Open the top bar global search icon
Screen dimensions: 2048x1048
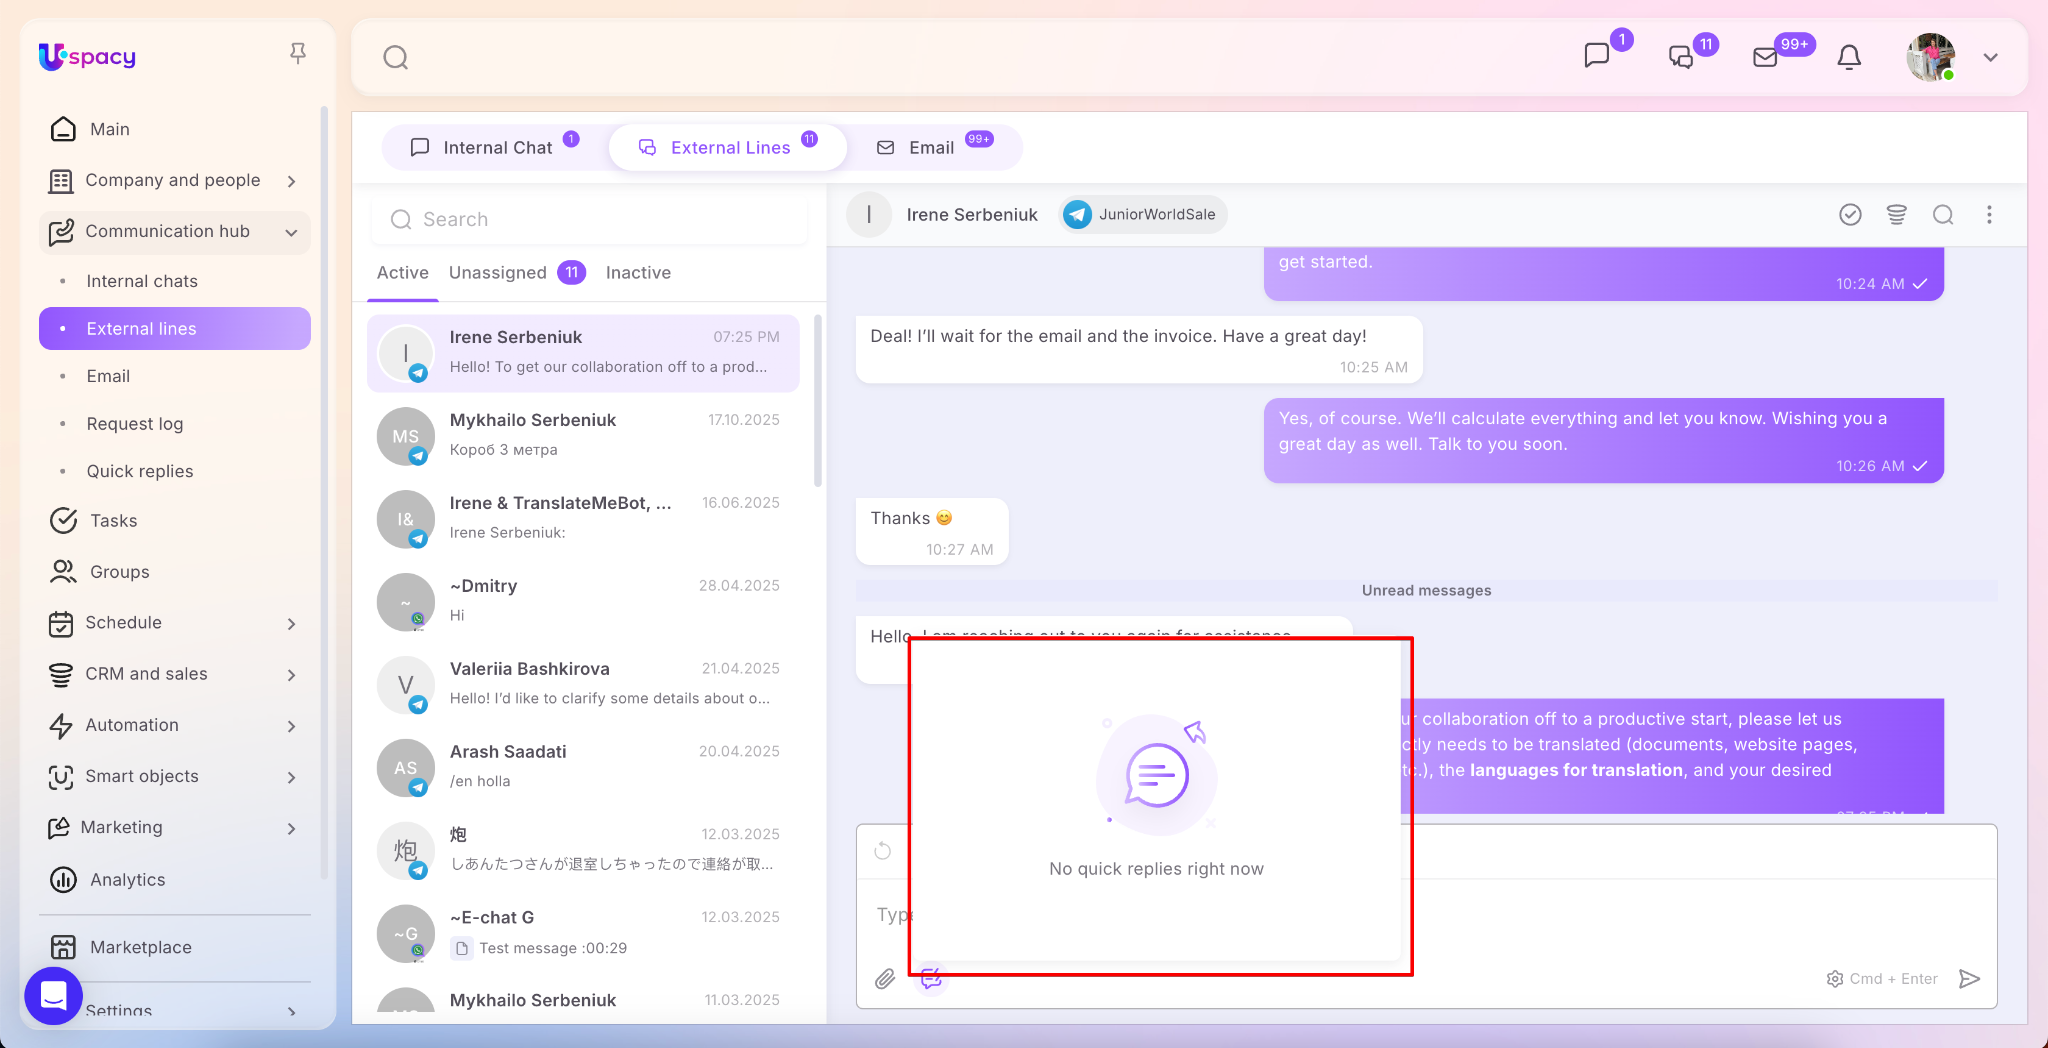(x=396, y=57)
